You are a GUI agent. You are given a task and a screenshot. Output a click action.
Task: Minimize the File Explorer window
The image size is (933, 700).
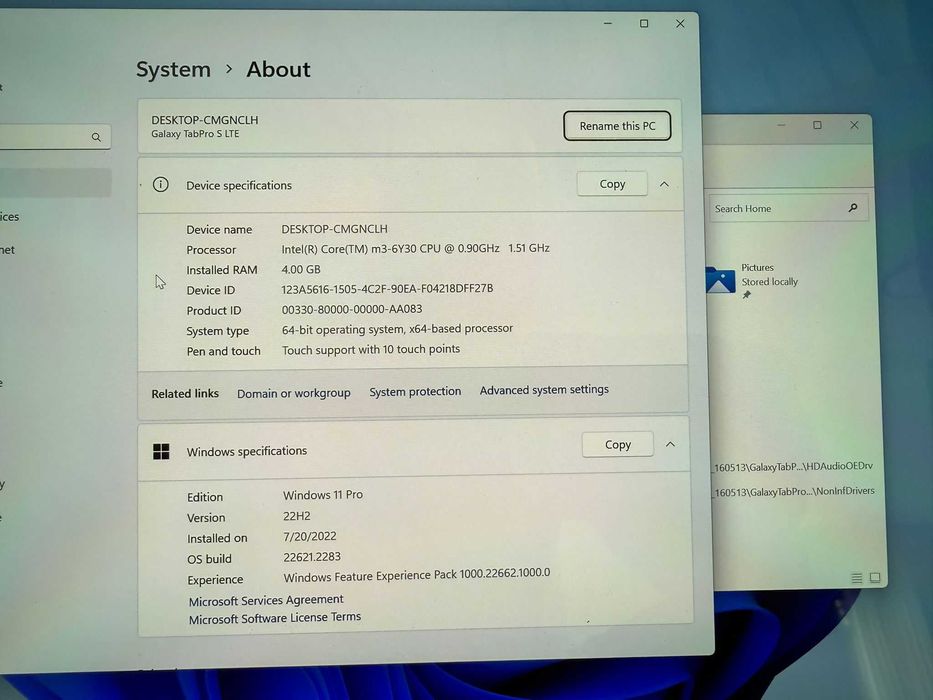pyautogui.click(x=781, y=125)
